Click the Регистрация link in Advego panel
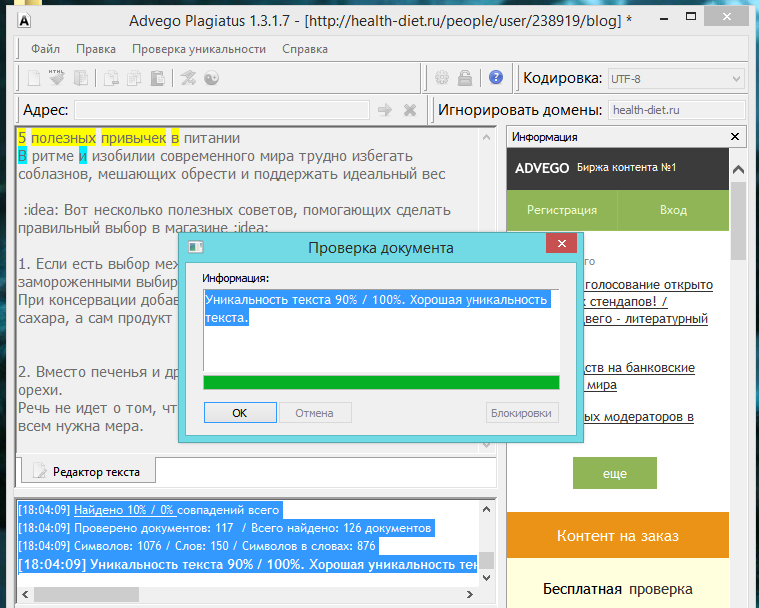 tap(562, 210)
